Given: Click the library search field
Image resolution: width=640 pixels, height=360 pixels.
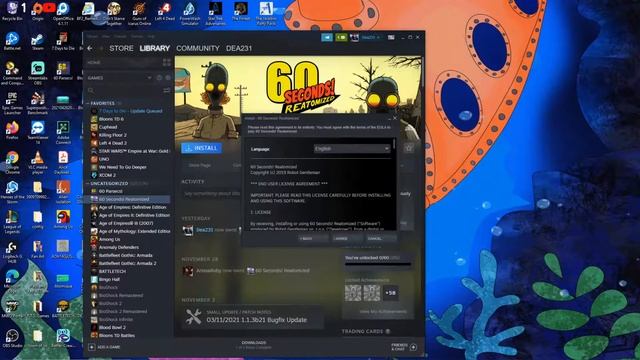Looking at the screenshot, I should coord(124,90).
